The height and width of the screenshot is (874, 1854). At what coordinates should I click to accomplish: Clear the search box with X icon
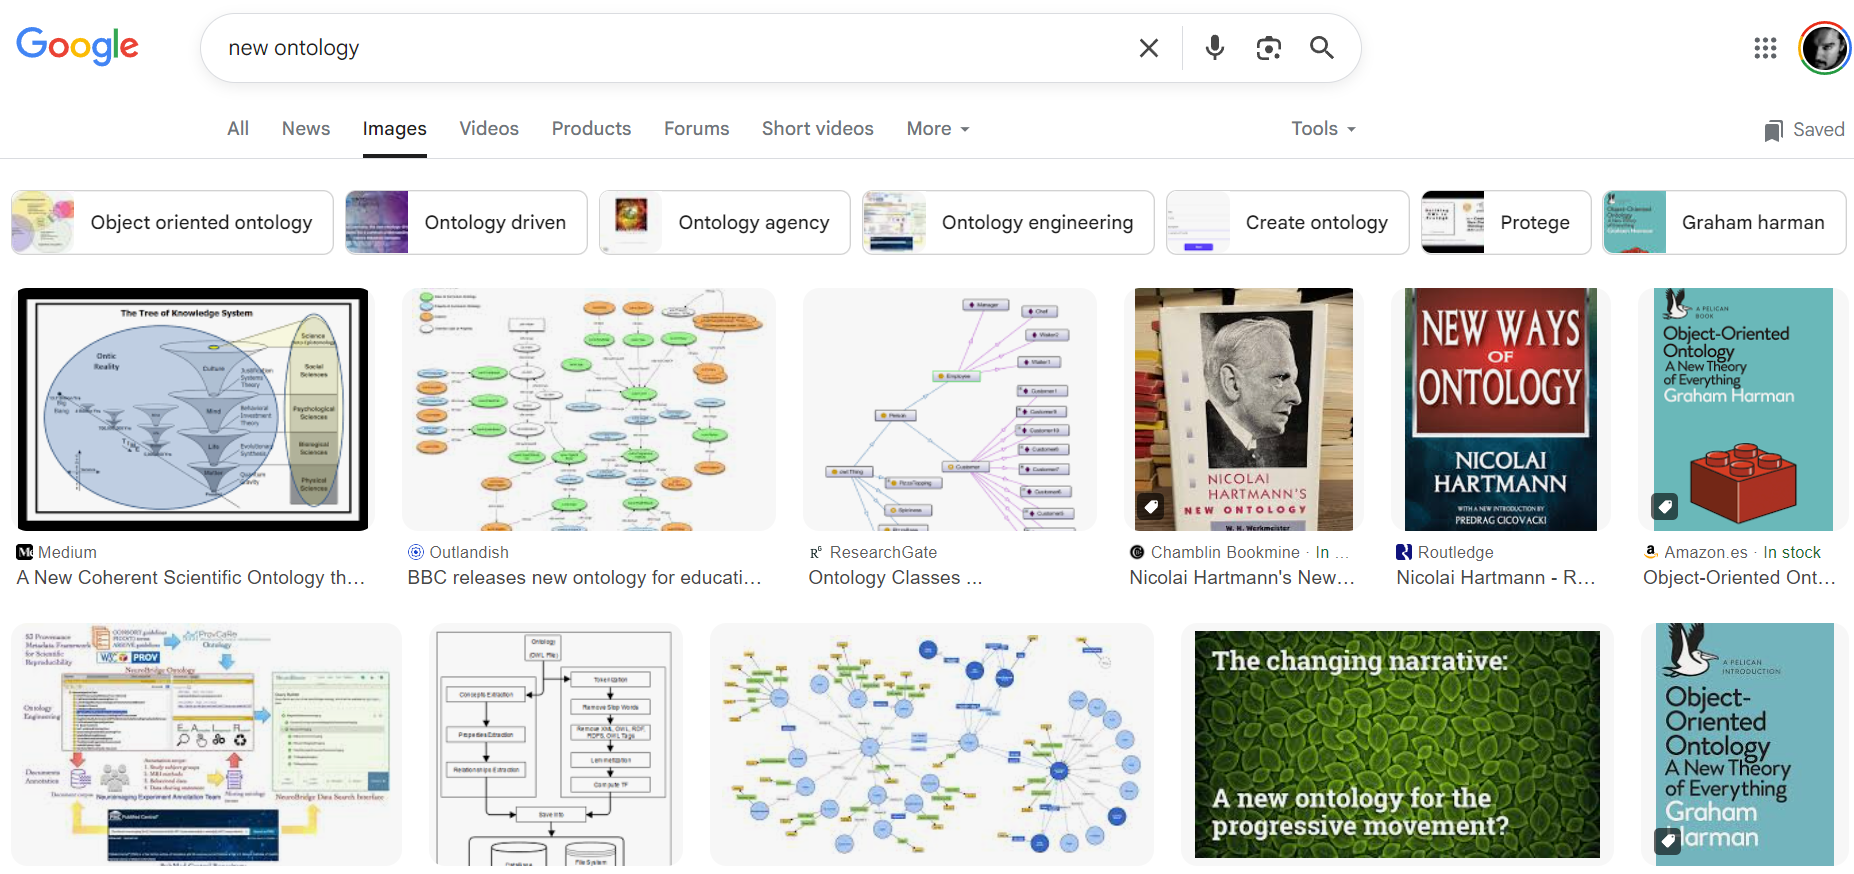point(1149,48)
